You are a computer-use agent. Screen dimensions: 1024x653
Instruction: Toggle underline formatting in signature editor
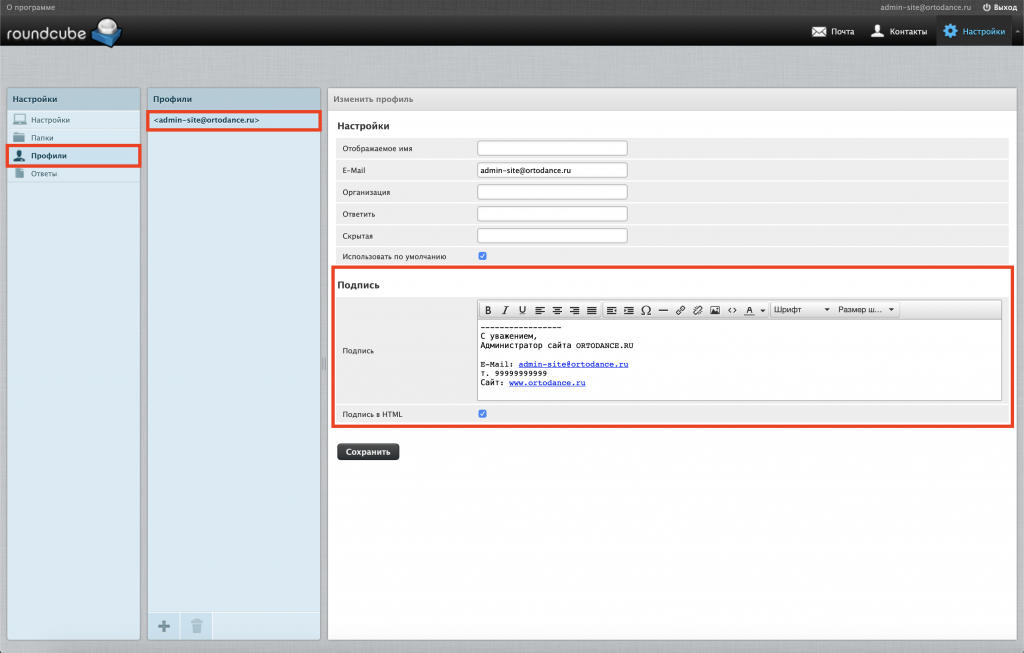(x=522, y=310)
